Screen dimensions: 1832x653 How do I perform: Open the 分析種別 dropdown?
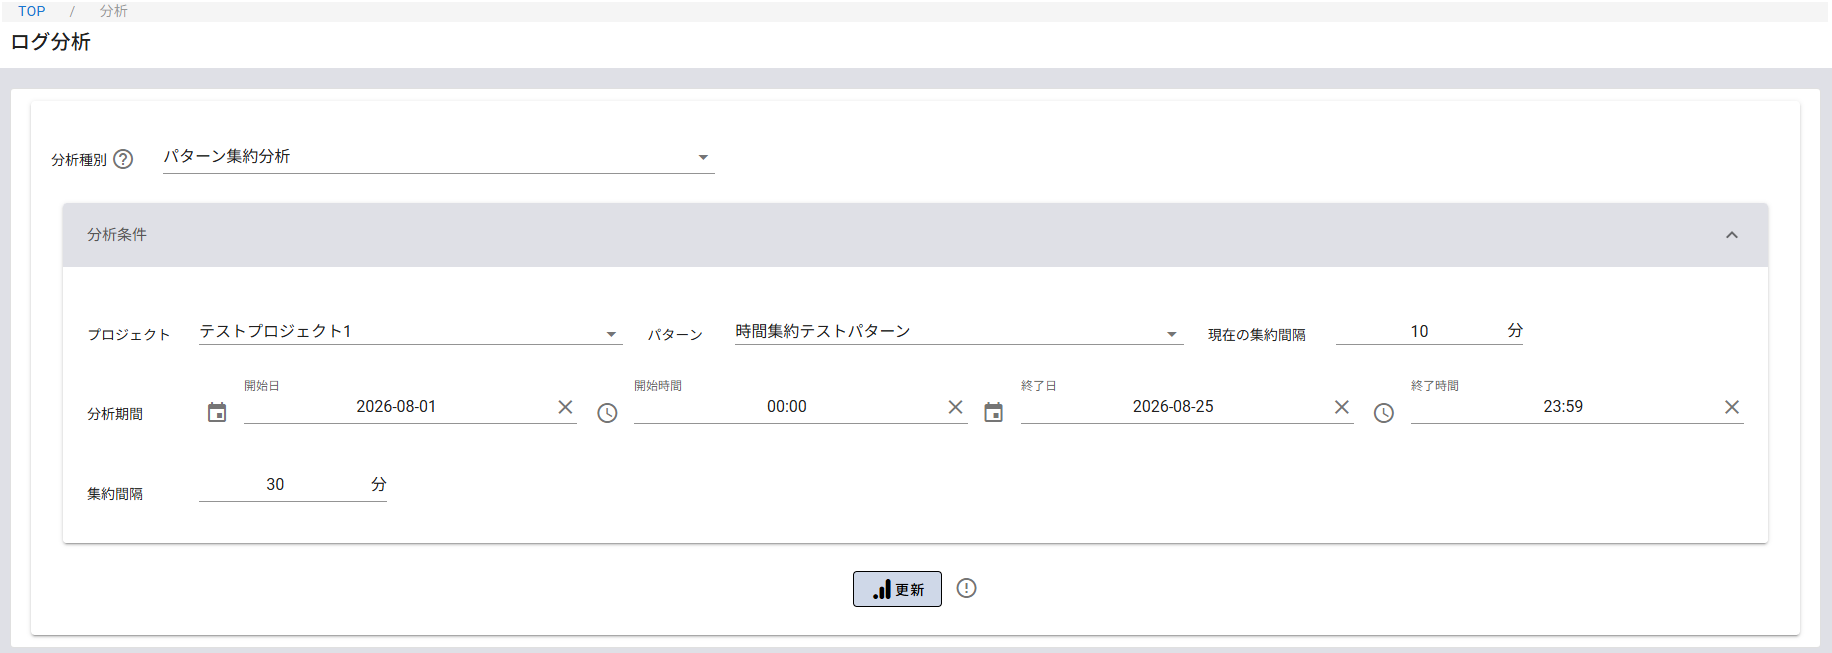click(439, 157)
